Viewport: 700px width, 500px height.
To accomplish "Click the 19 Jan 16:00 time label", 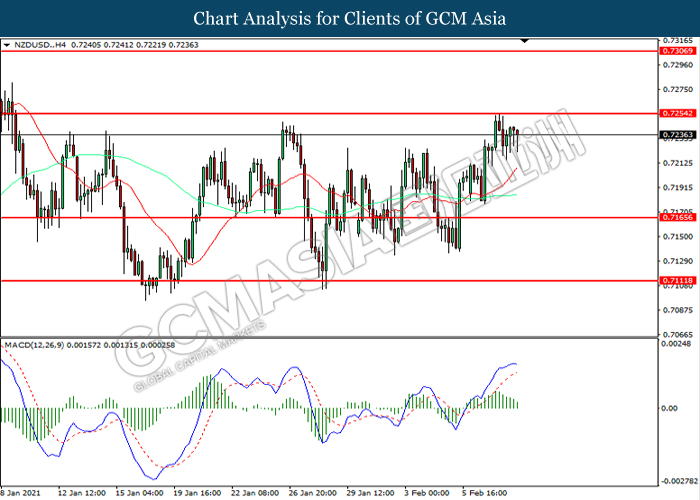I will pos(200,493).
